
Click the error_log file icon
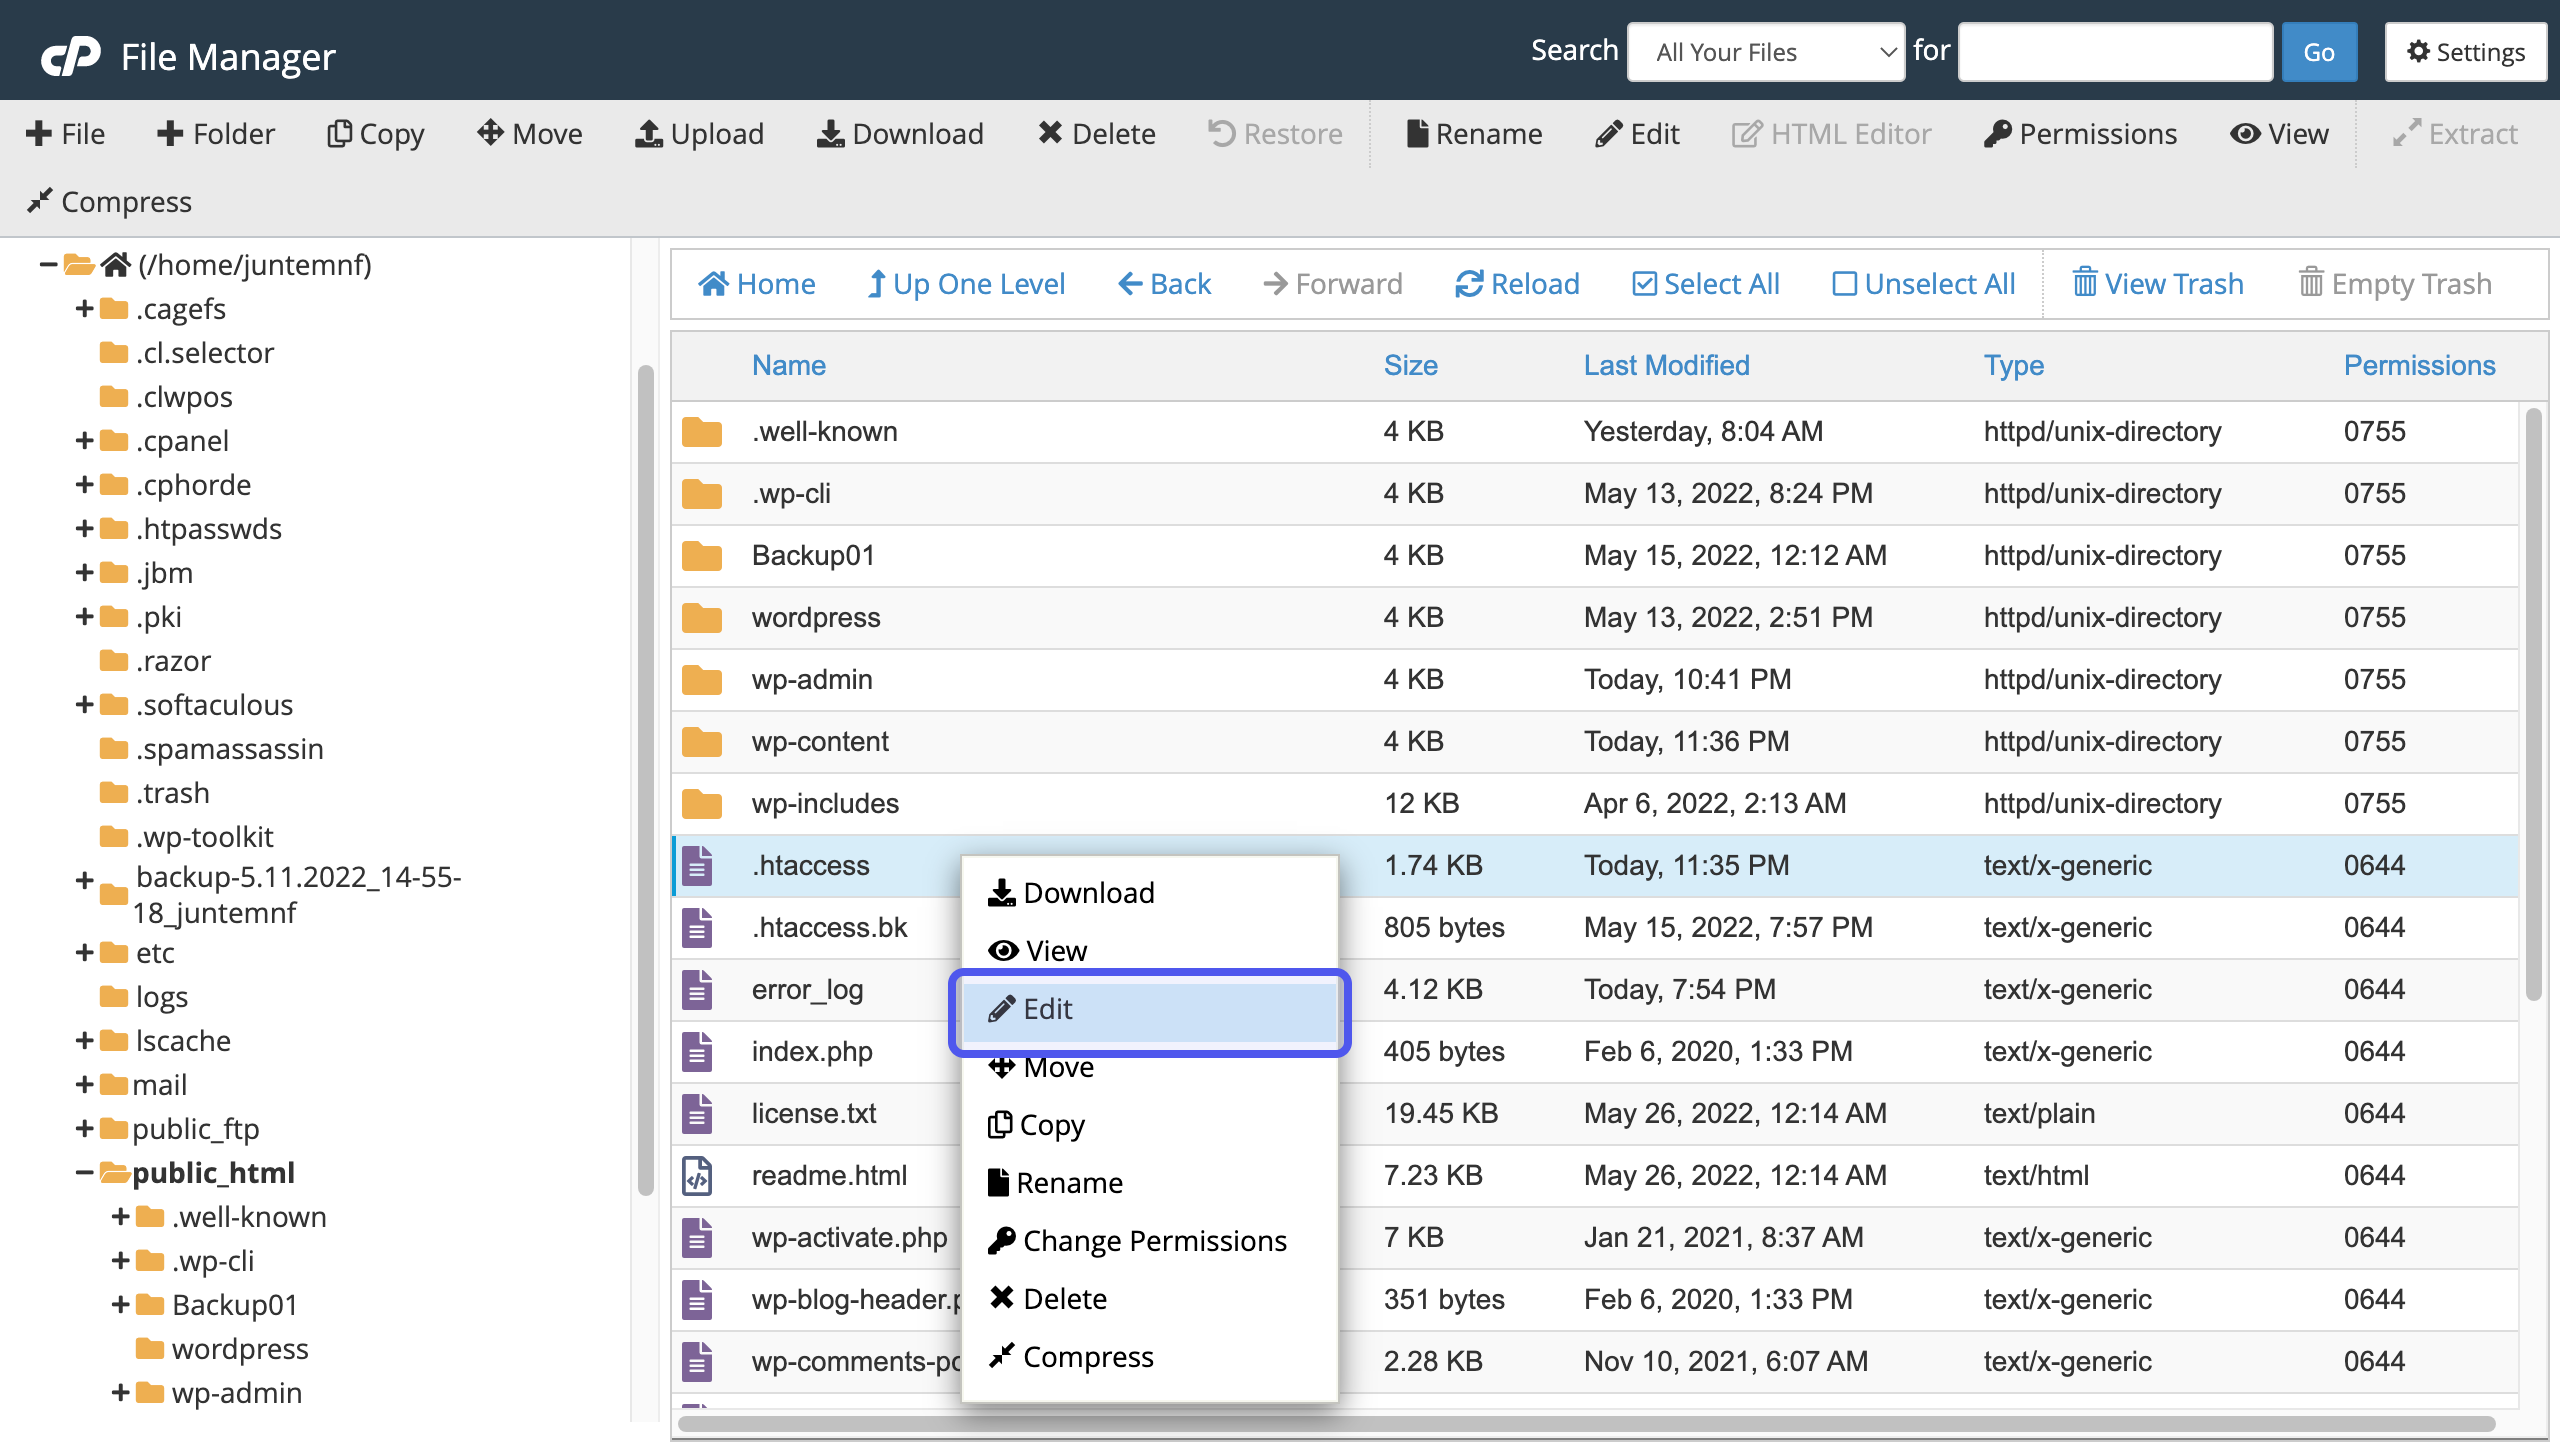click(x=698, y=990)
